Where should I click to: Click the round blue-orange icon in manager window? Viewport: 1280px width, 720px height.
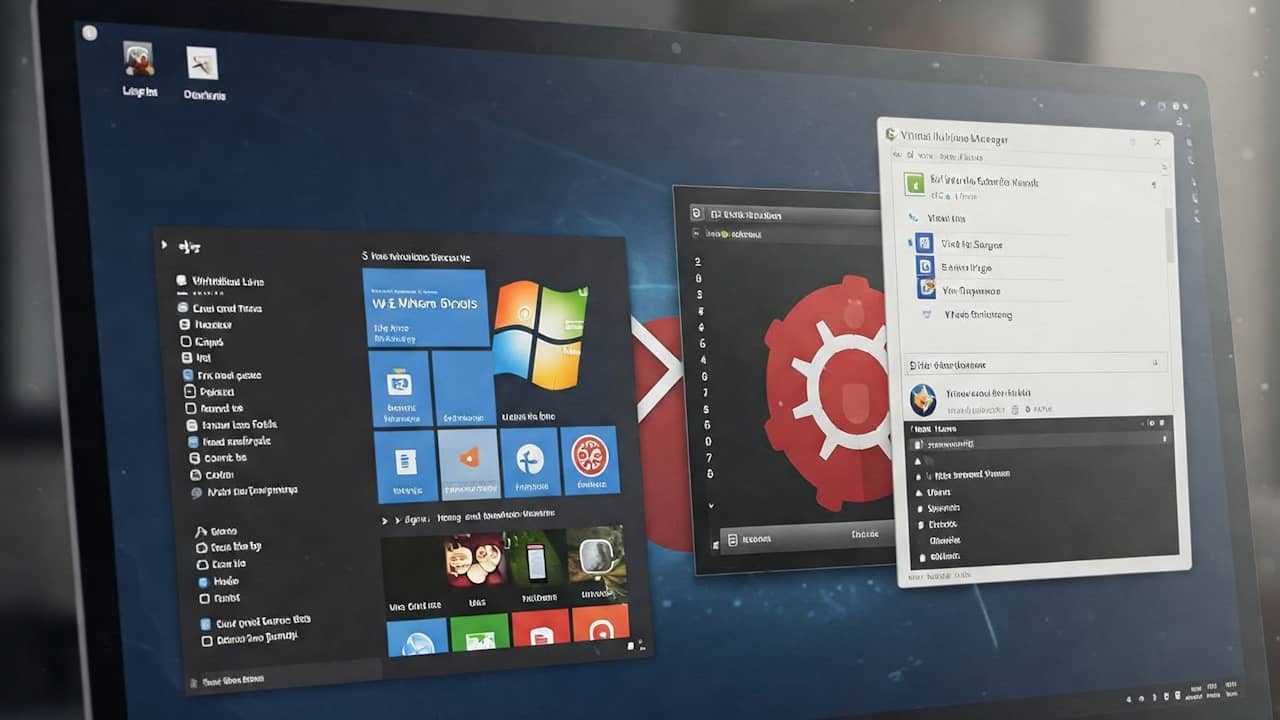[x=922, y=399]
